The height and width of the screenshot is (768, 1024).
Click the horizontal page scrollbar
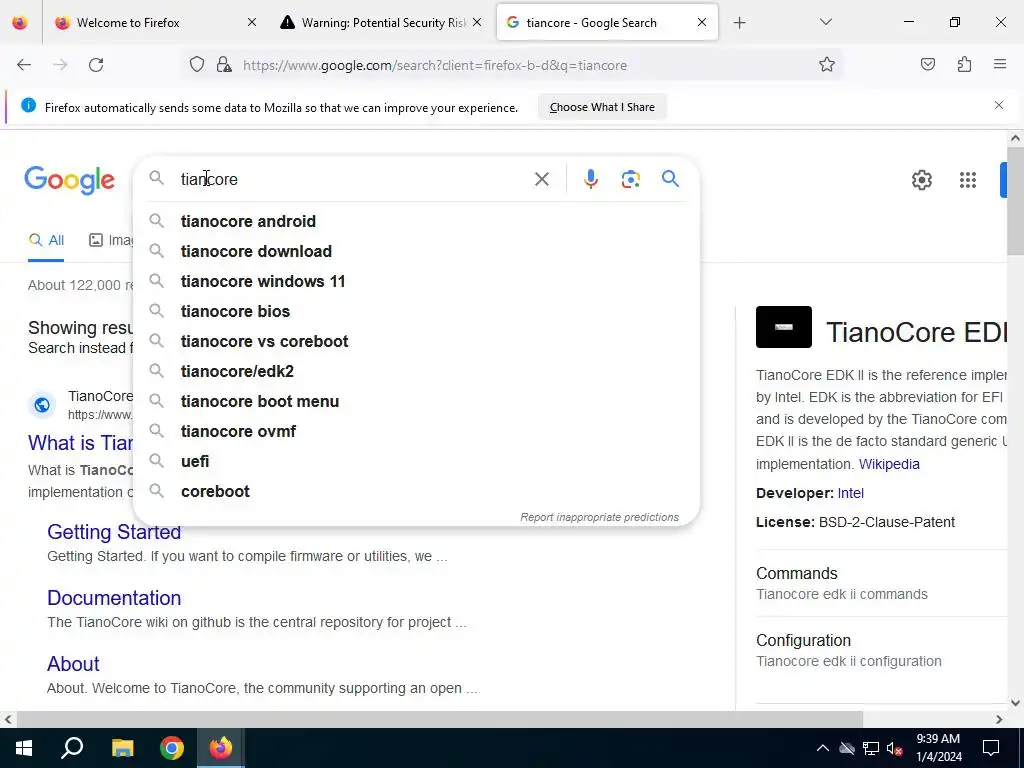point(440,719)
